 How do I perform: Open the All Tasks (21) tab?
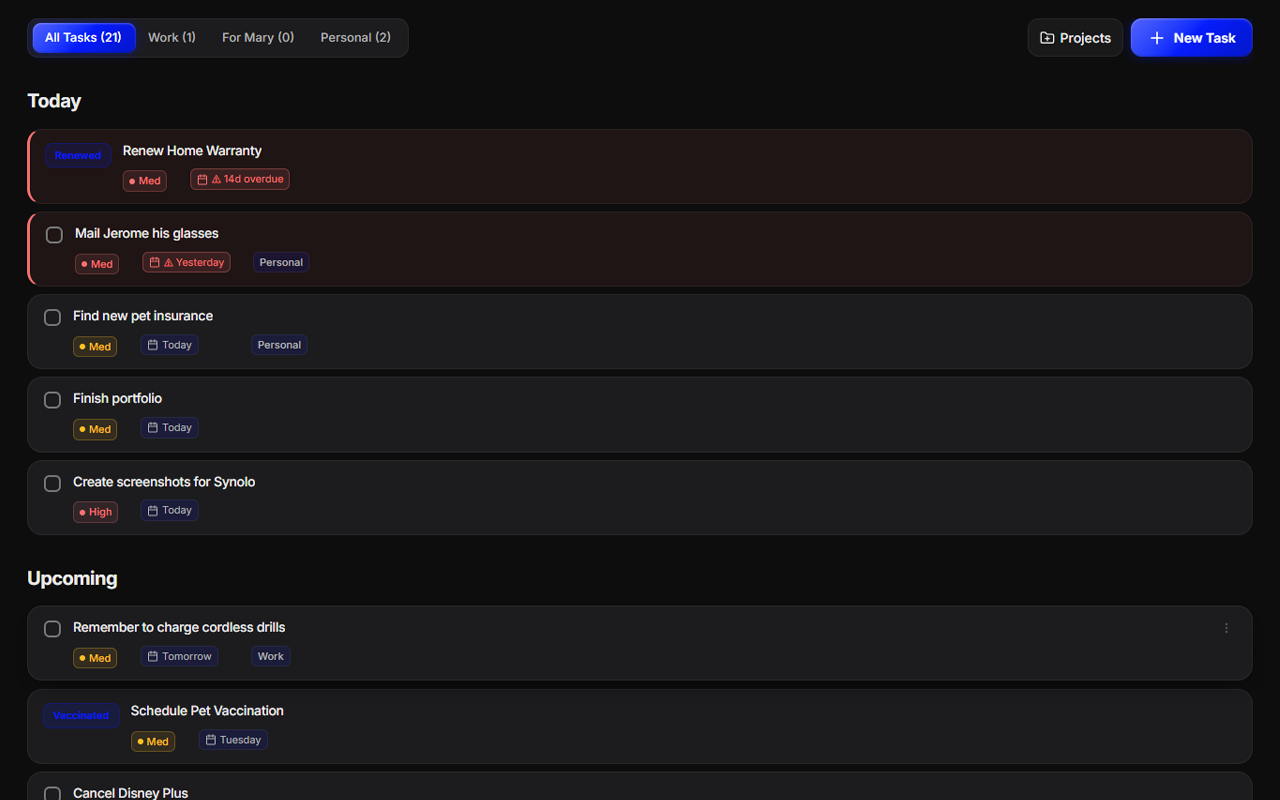click(x=83, y=38)
